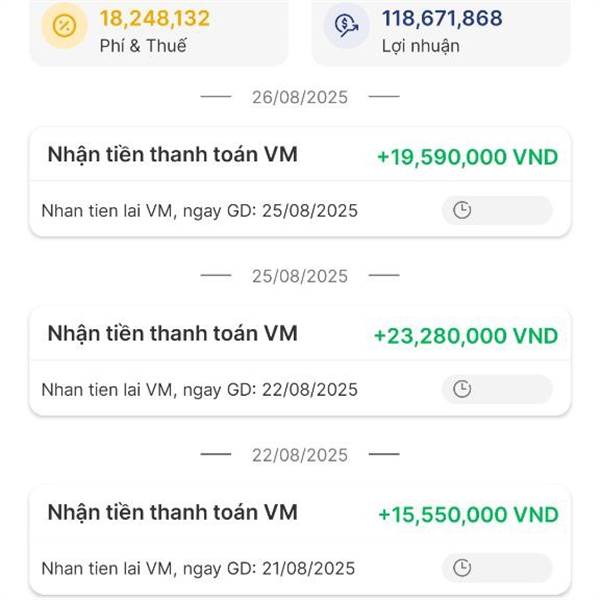This screenshot has height=600, width=600.
Task: Open the 118,671,868 Lợi nhuận card
Action: [x=441, y=33]
